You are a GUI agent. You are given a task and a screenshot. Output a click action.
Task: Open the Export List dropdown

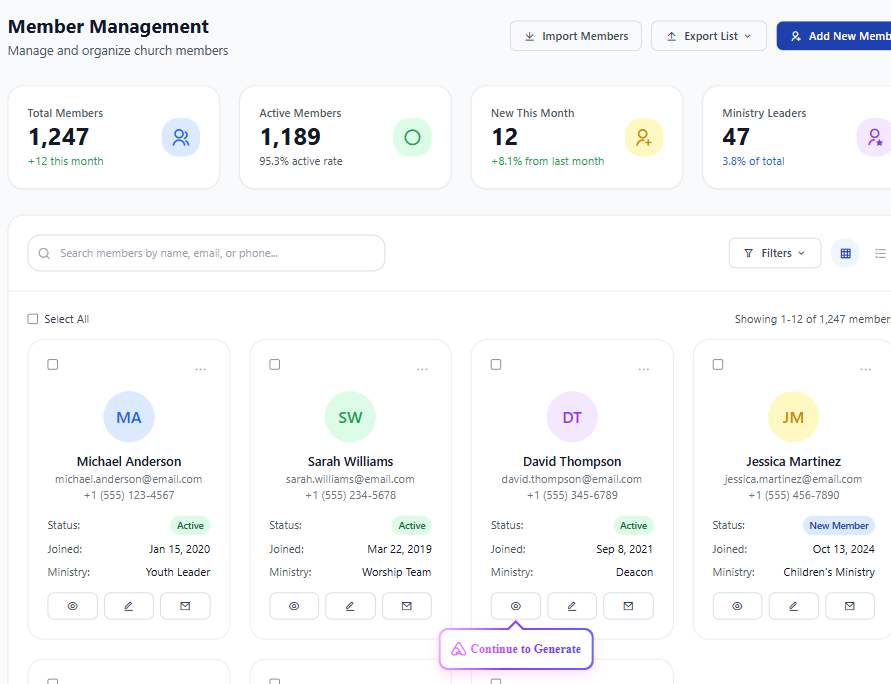click(709, 36)
